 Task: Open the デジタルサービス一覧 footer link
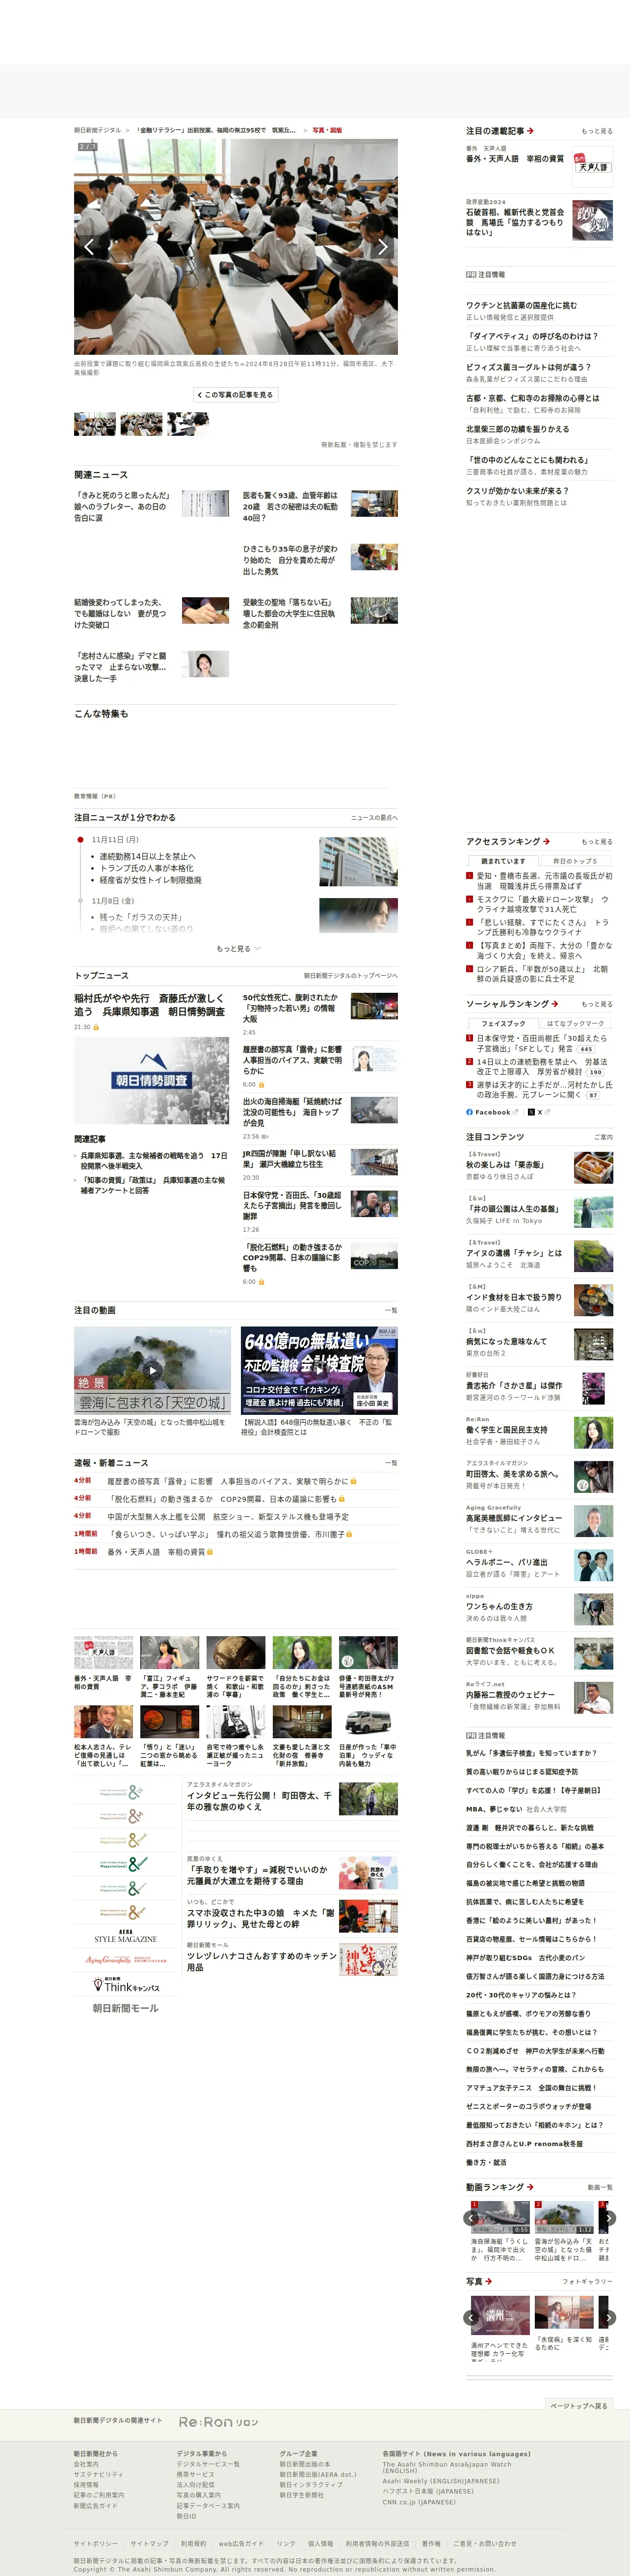pyautogui.click(x=208, y=2464)
